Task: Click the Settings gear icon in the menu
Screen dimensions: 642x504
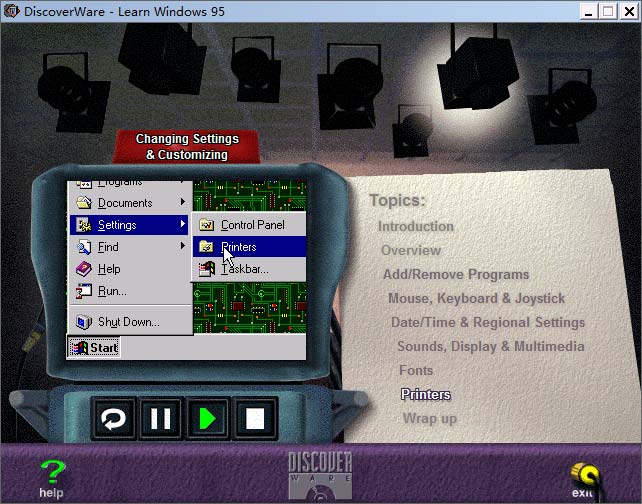Action: pos(84,225)
